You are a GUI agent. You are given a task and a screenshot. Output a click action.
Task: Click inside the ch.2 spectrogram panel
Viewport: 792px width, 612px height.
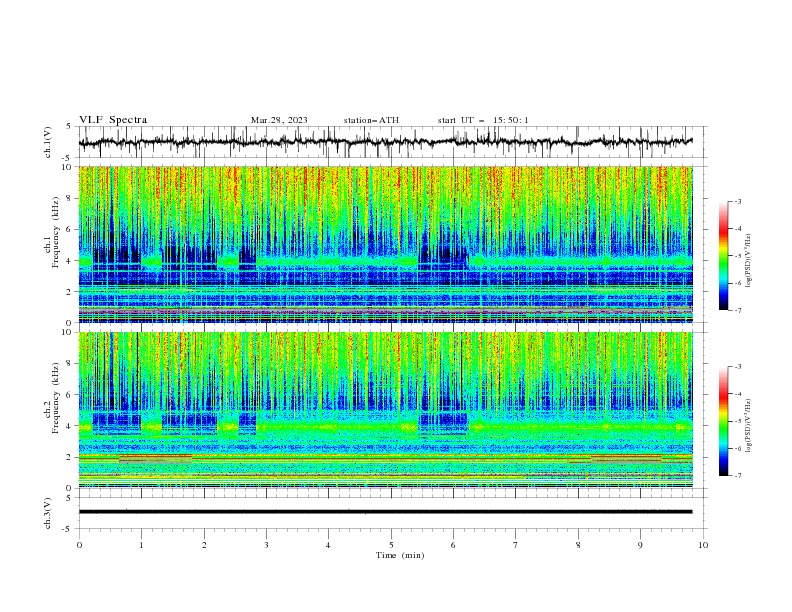click(x=385, y=410)
